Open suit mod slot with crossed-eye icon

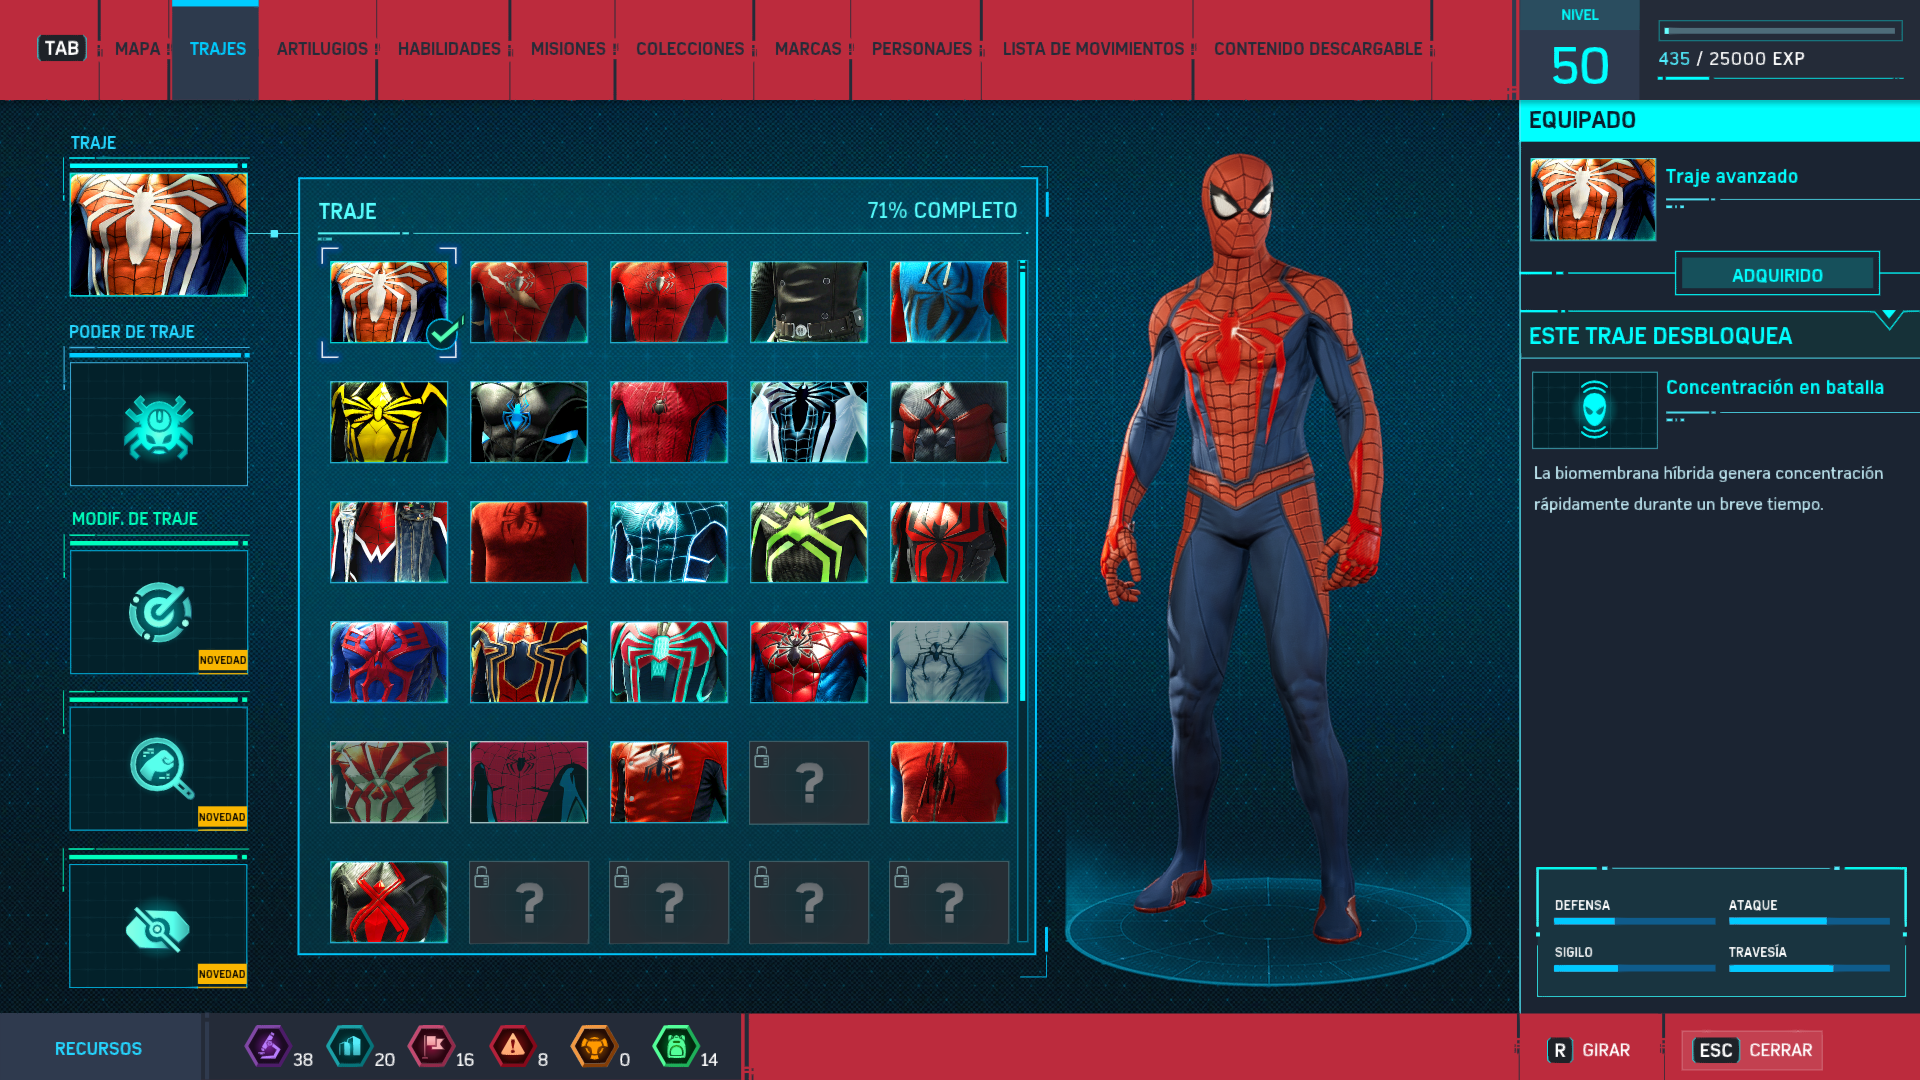(158, 926)
